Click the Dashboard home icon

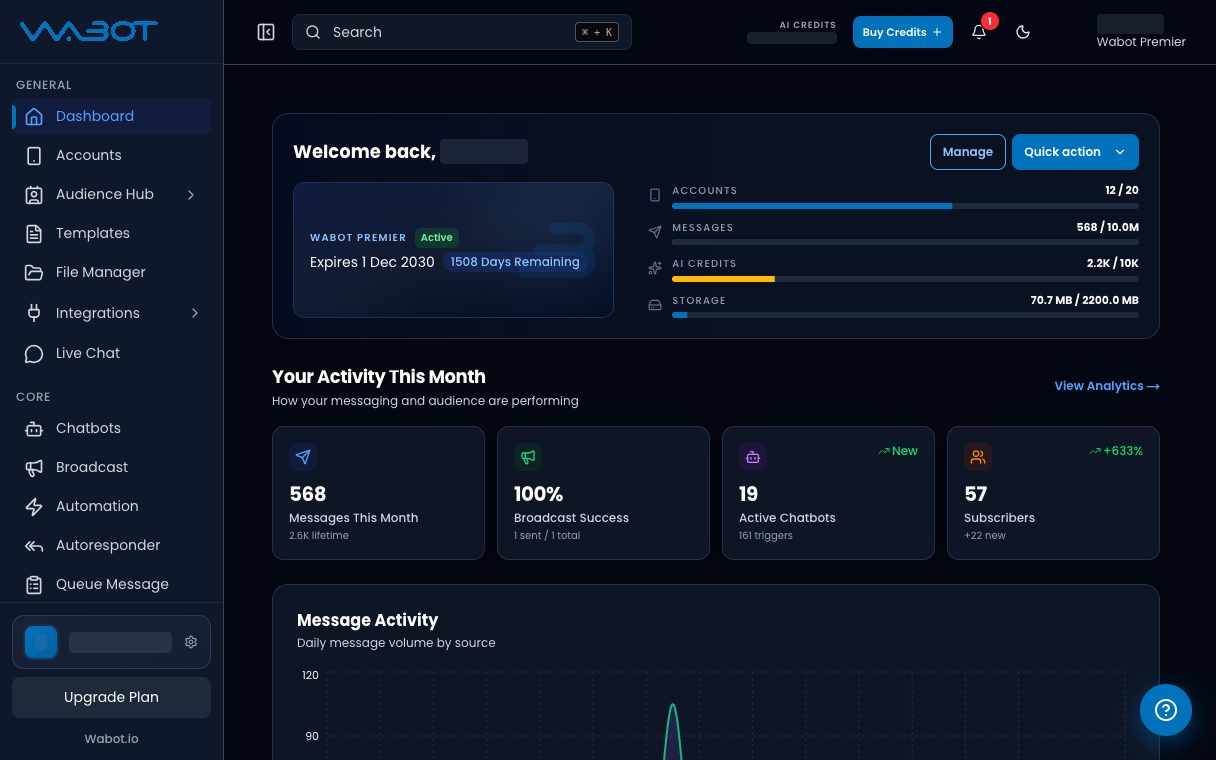[x=34, y=116]
